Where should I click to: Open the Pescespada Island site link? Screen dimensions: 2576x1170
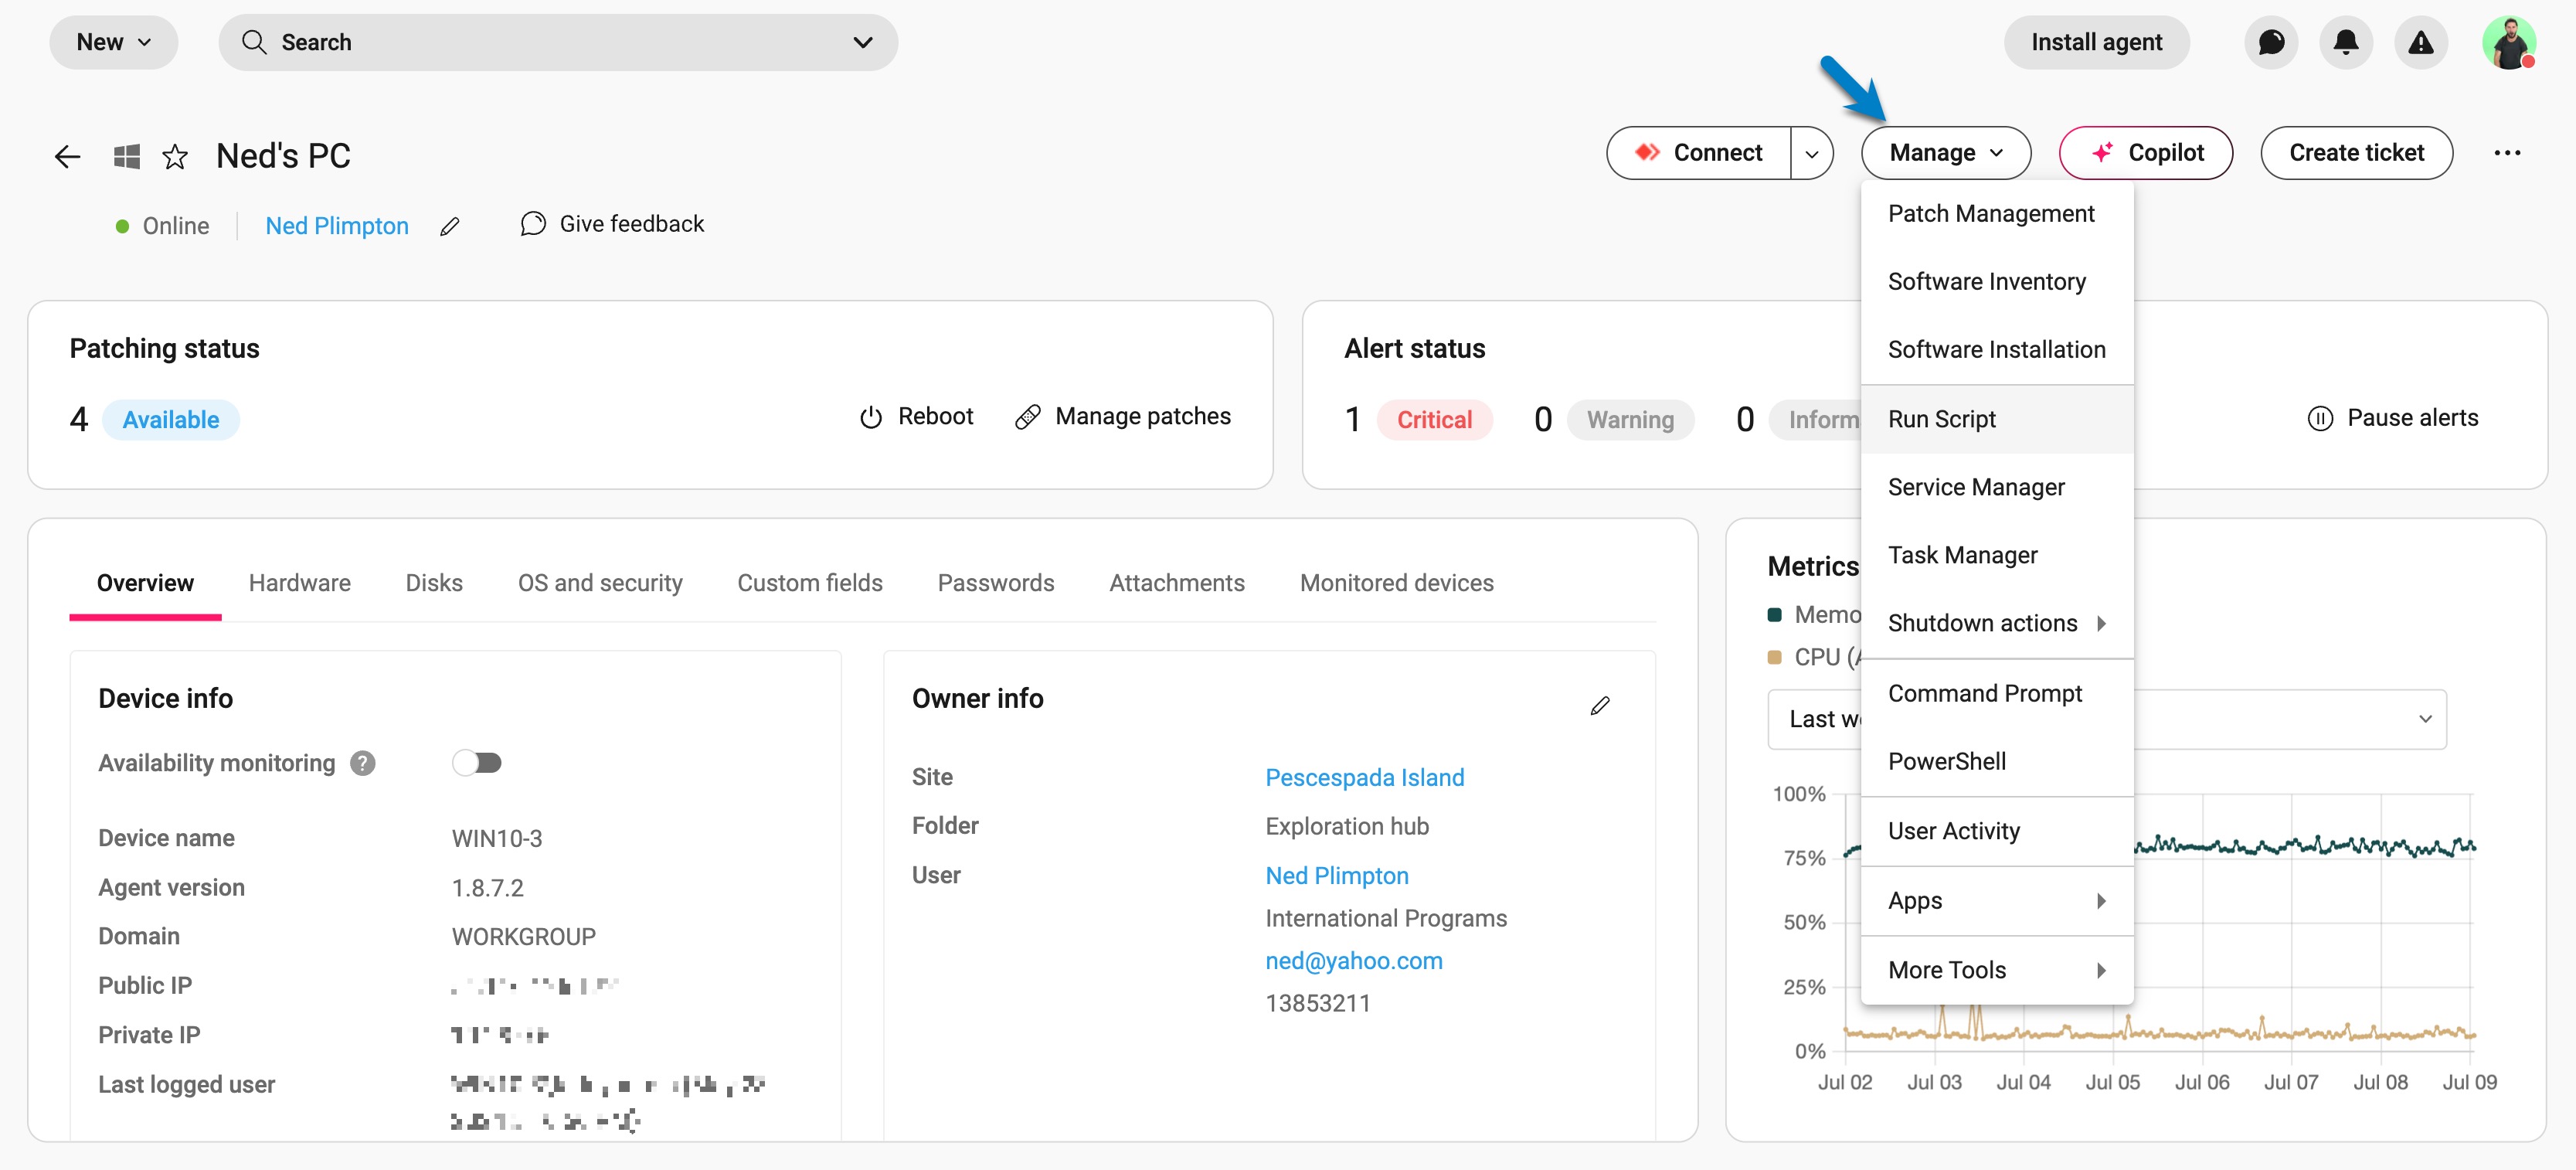[1364, 778]
